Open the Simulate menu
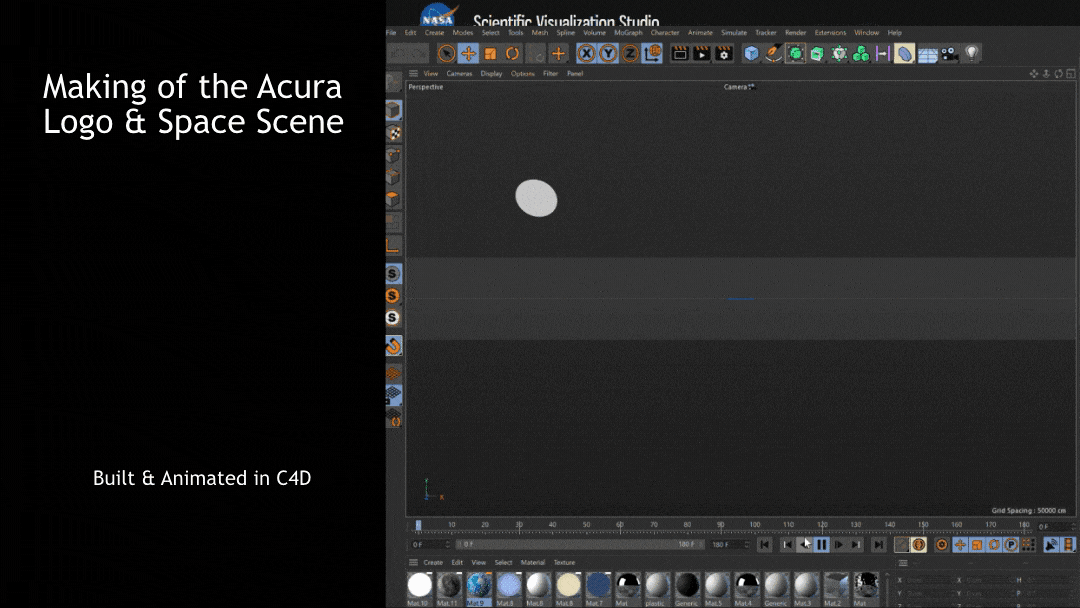Viewport: 1080px width, 608px height. (x=734, y=32)
